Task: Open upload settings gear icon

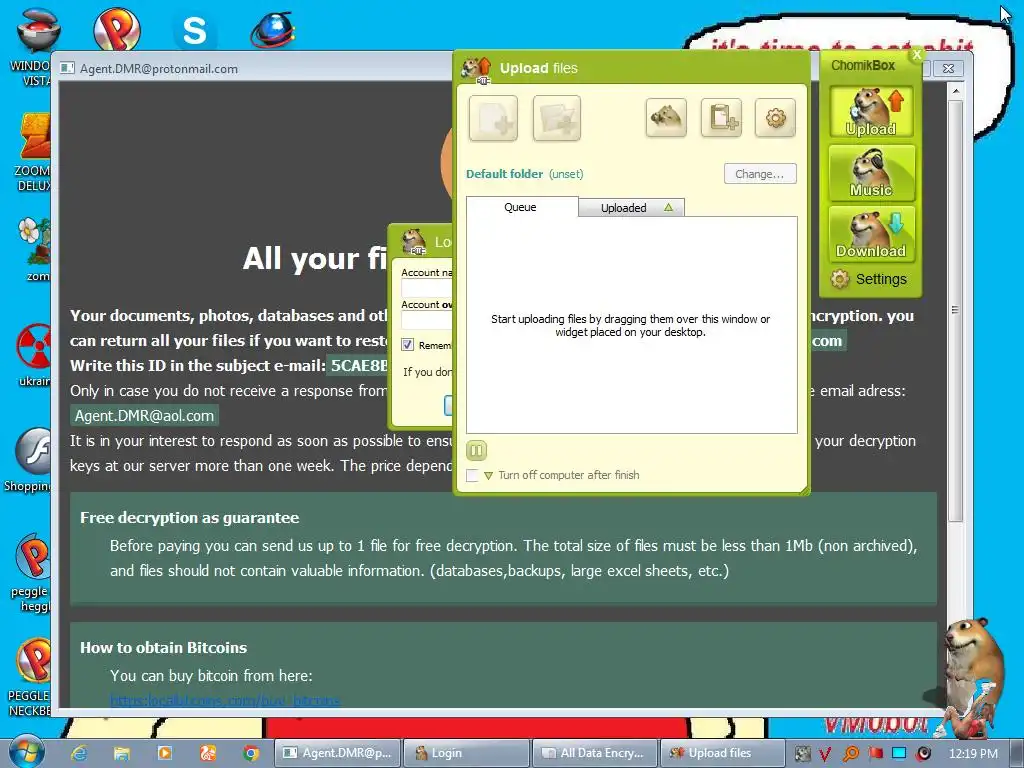Action: tap(775, 118)
